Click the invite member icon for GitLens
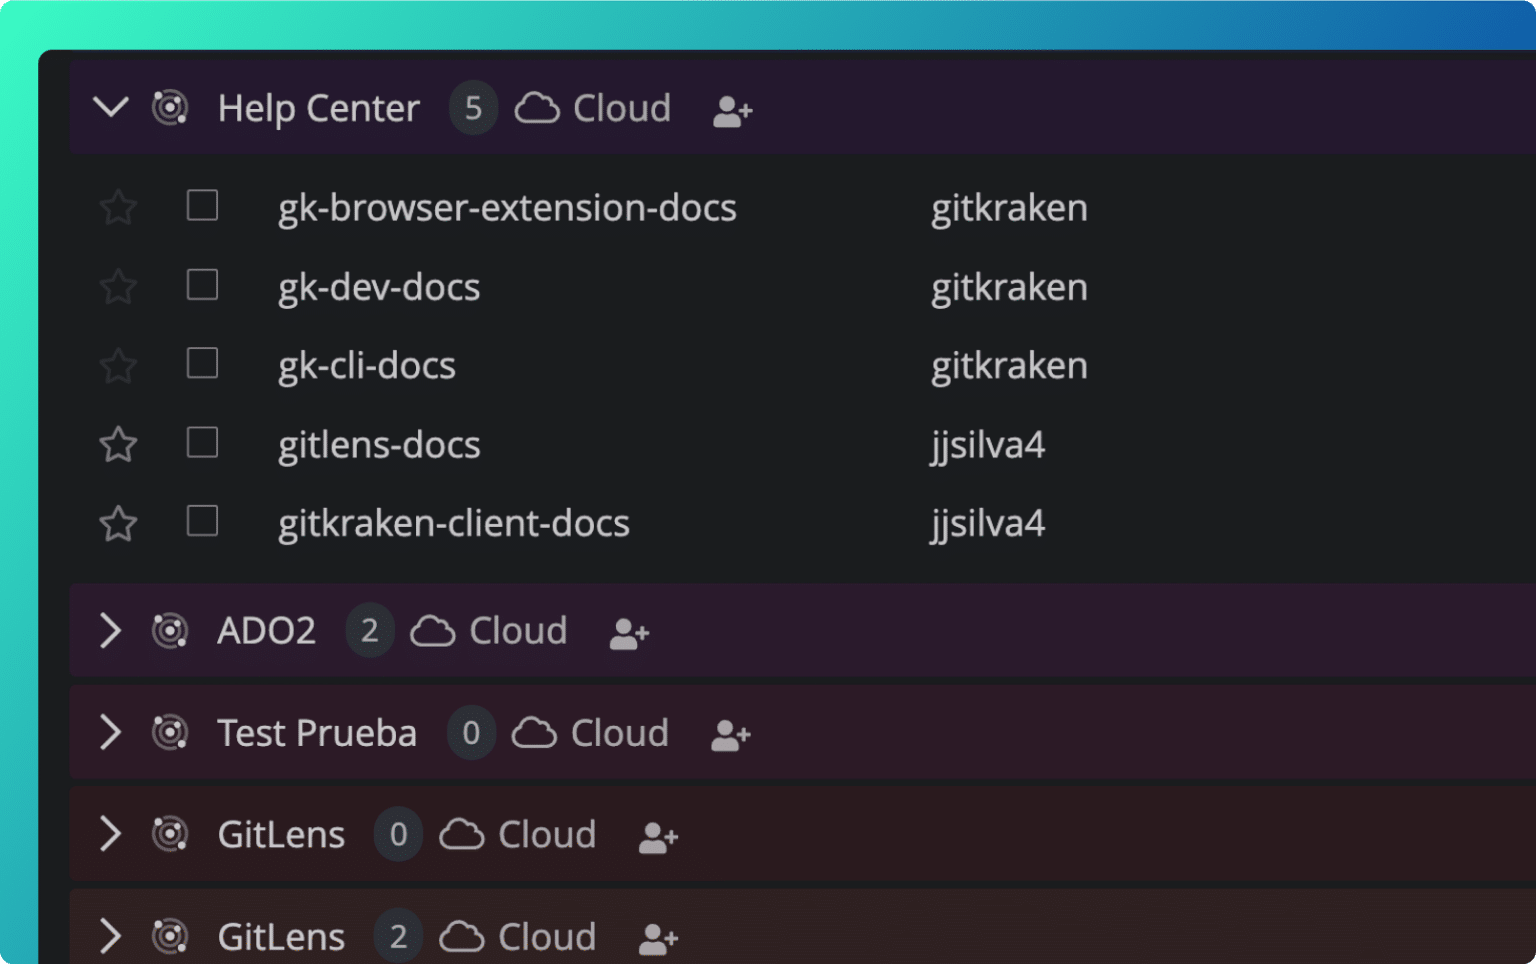Viewport: 1536px width, 964px height. [x=656, y=837]
